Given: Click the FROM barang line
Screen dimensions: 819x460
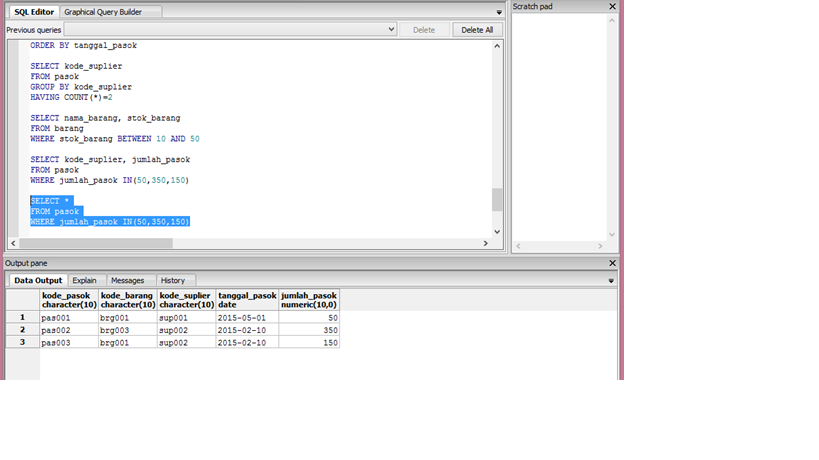Looking at the screenshot, I should click(57, 128).
